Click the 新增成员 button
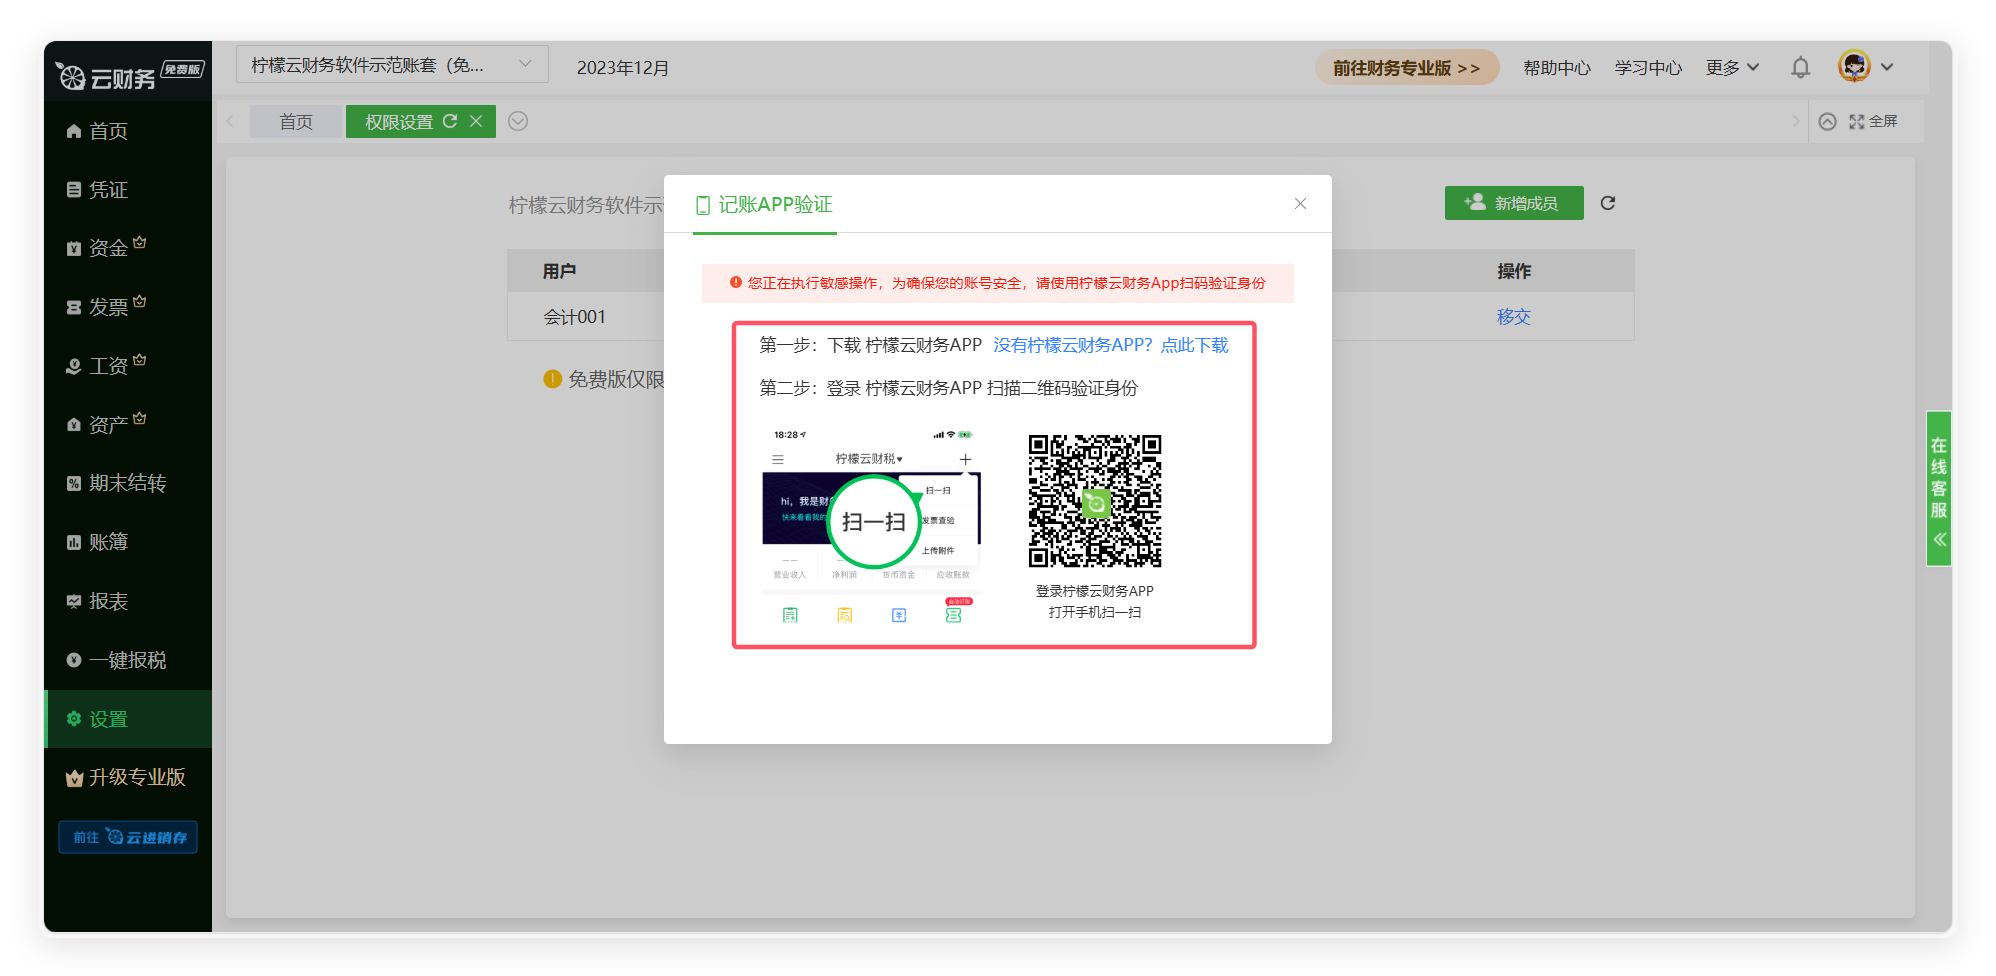This screenshot has height=976, width=1996. (x=1513, y=203)
